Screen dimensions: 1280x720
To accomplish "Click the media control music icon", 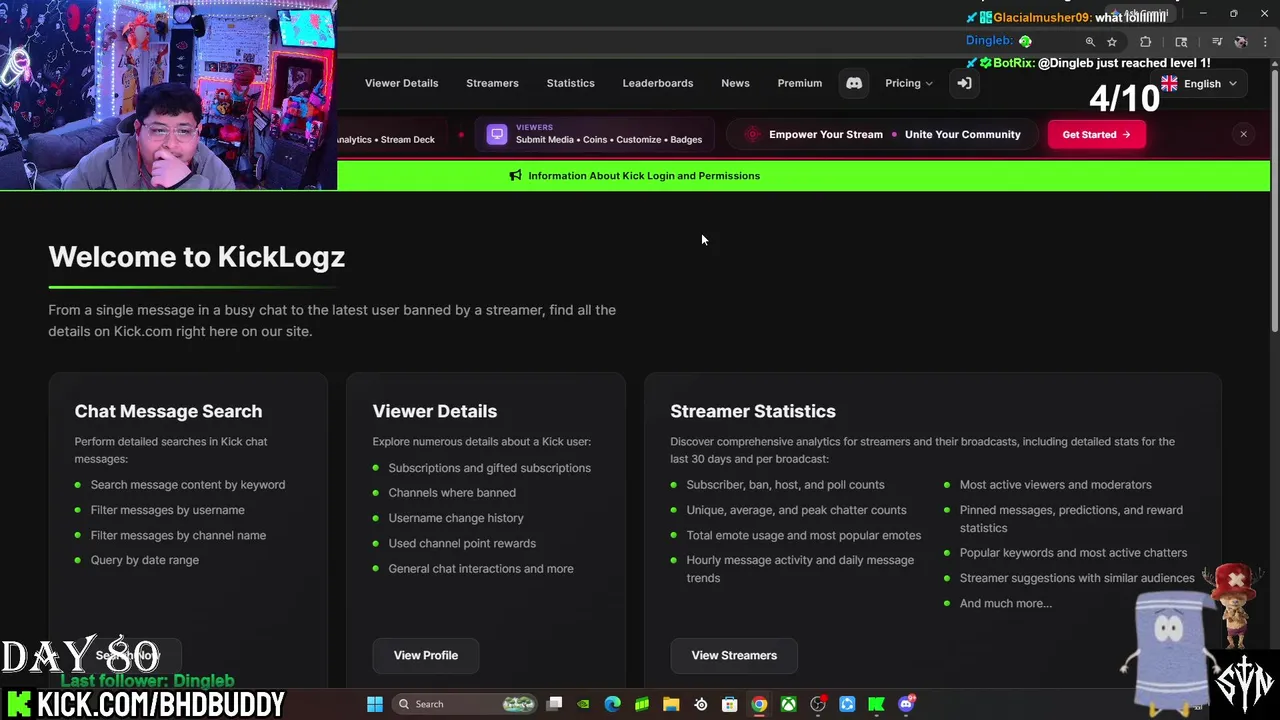I will [x=1217, y=42].
